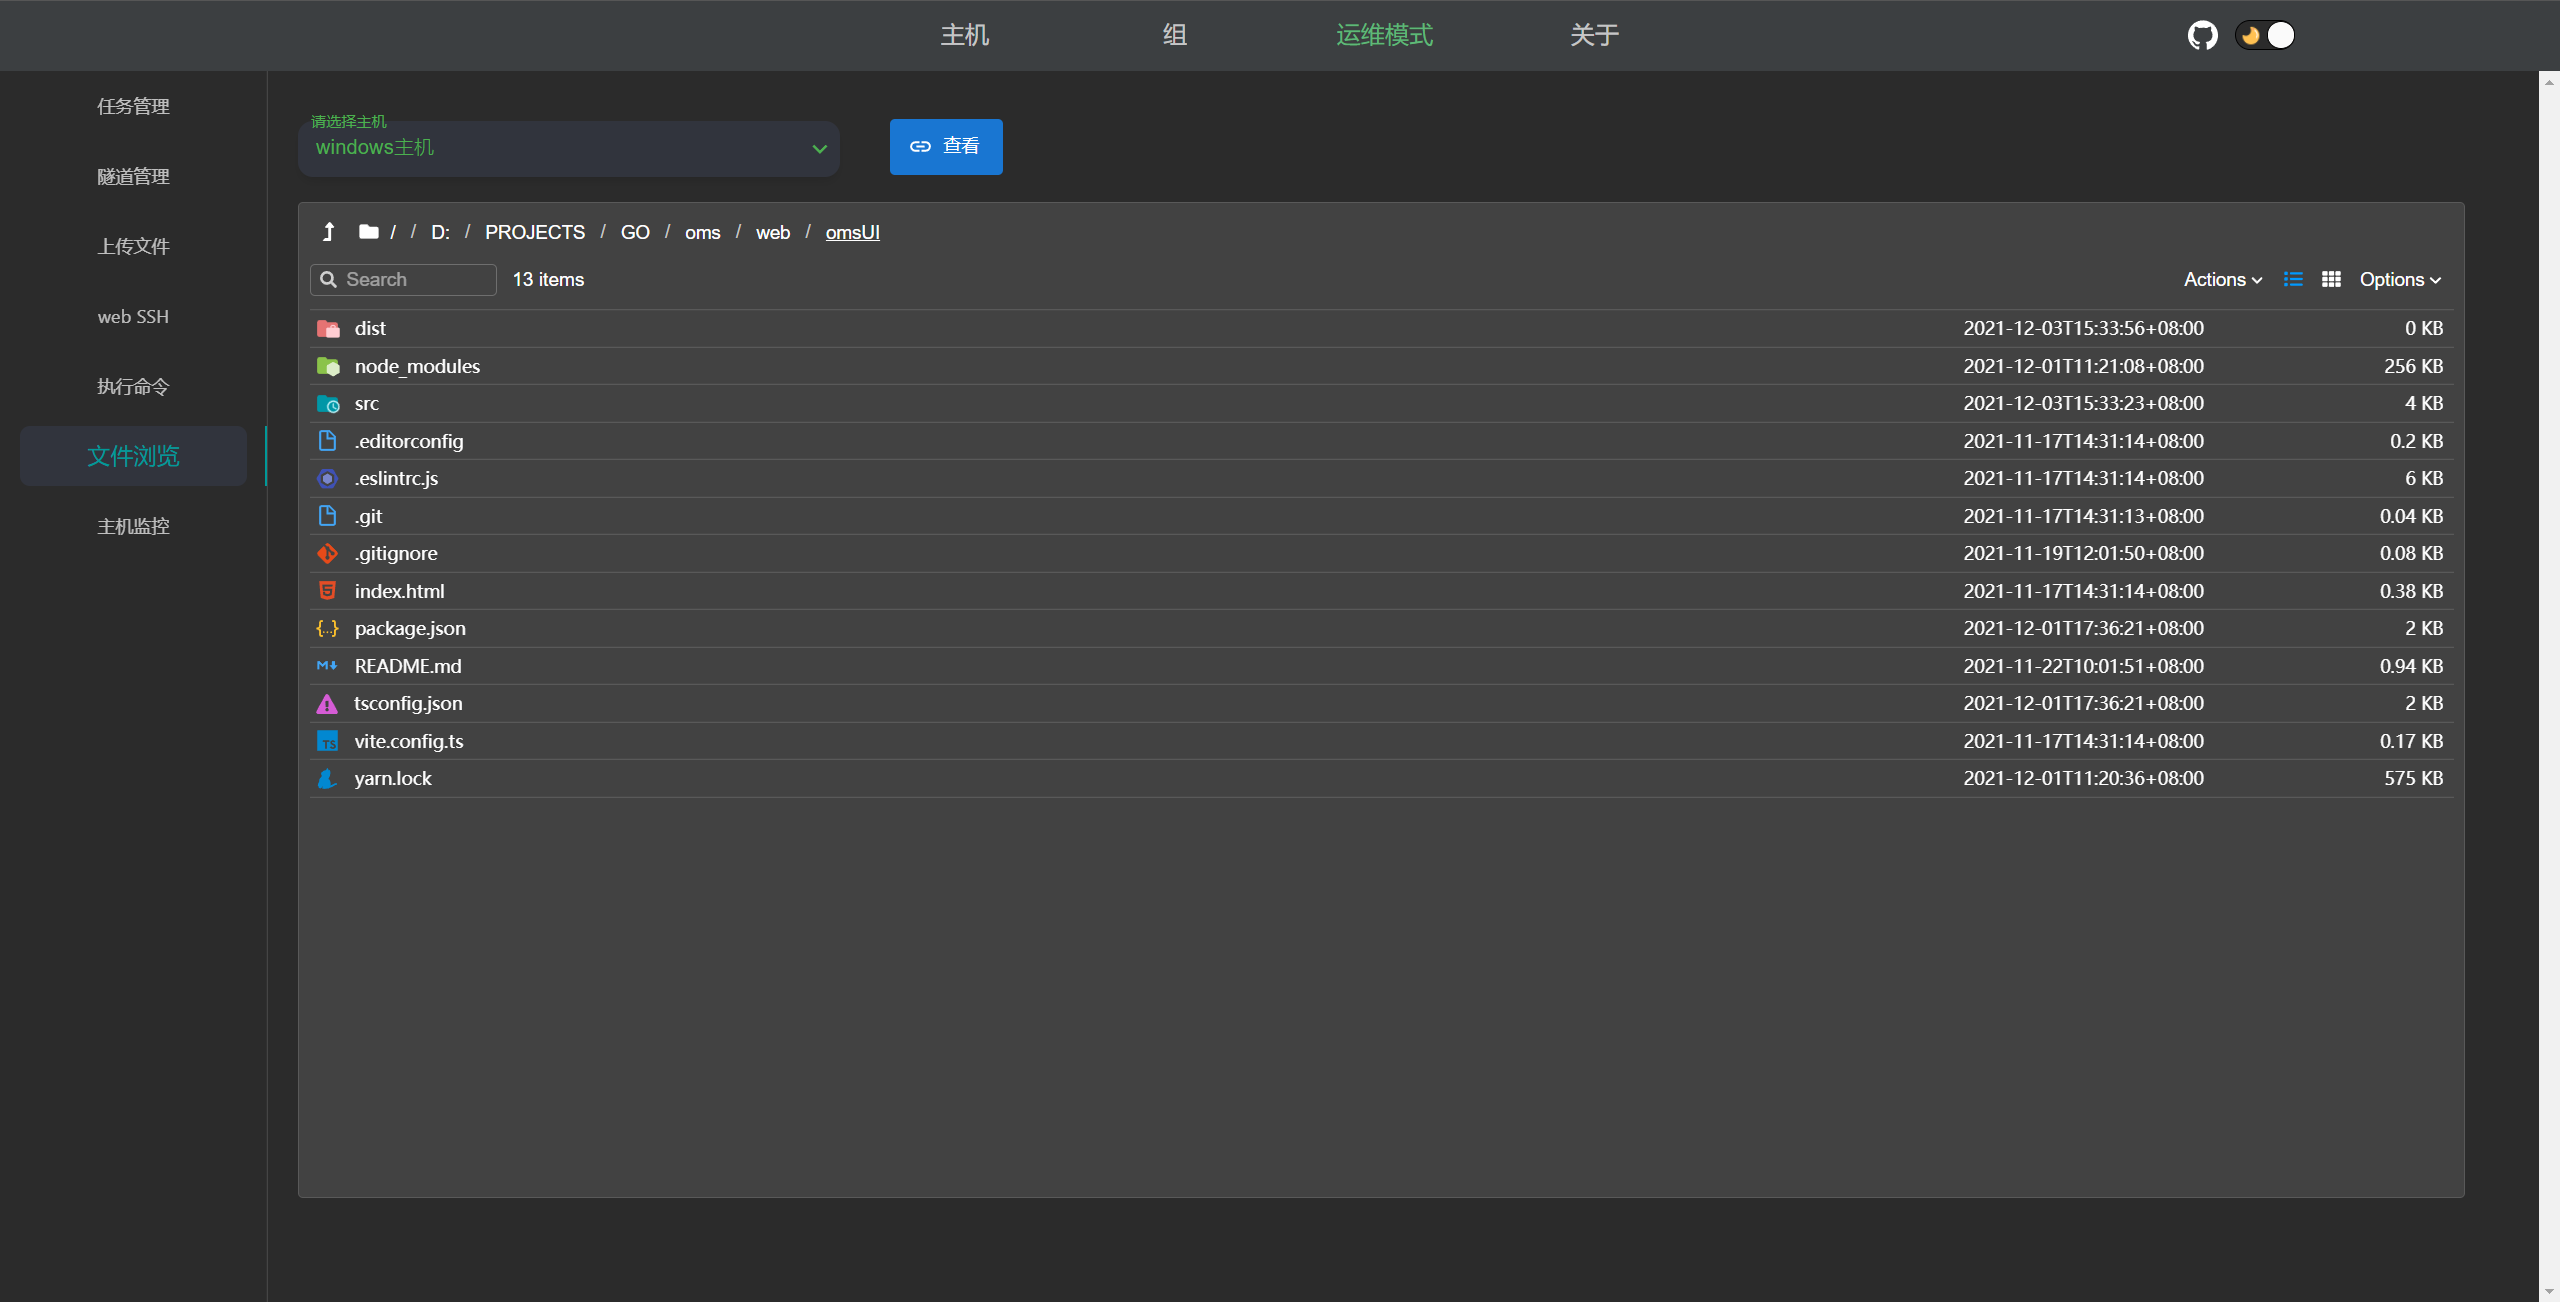
Task: Open the windows主机 host selector
Action: [568, 148]
